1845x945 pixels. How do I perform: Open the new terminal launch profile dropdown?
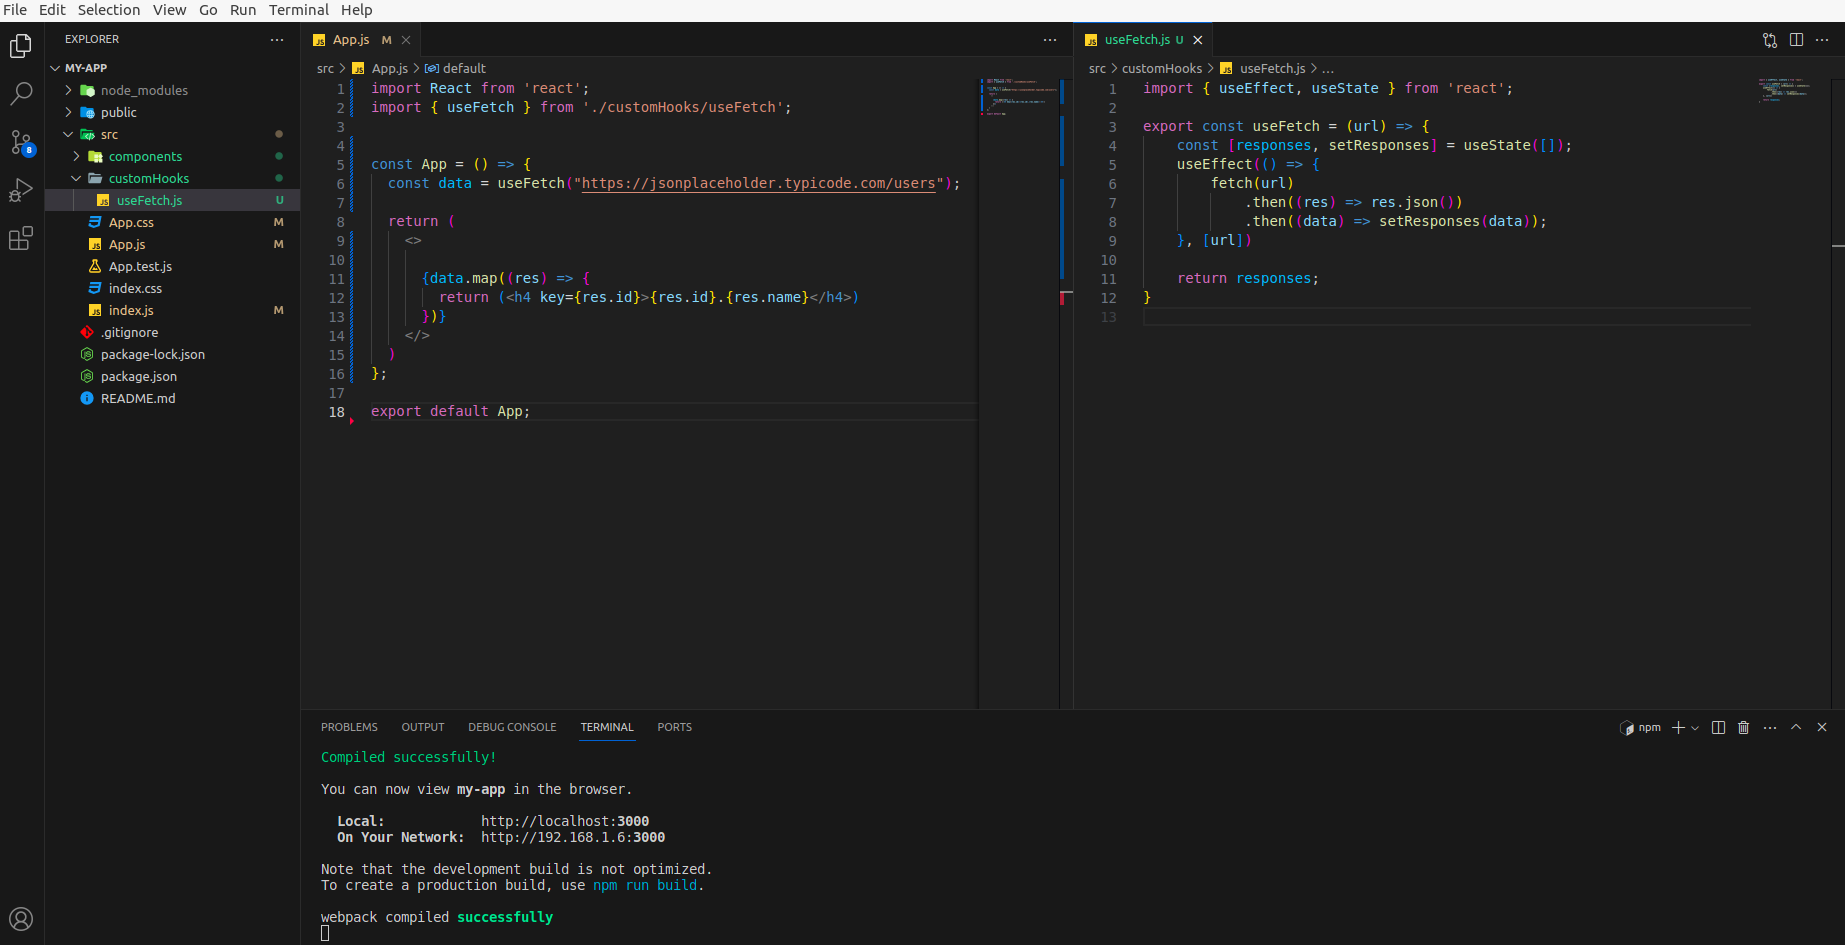[1695, 728]
